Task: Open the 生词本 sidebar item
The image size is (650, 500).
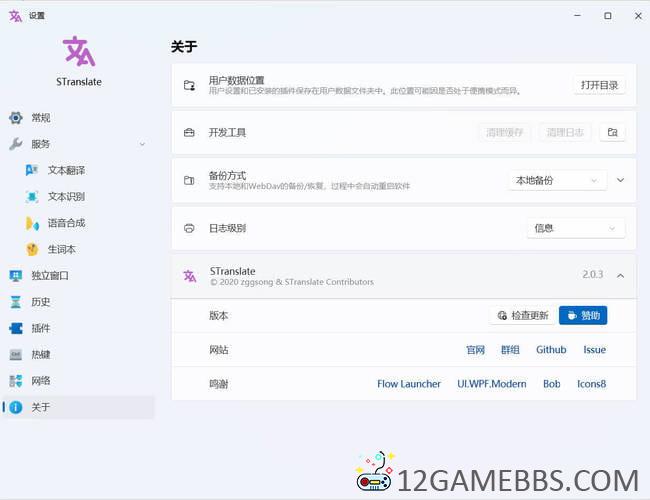Action: pyautogui.click(x=61, y=249)
